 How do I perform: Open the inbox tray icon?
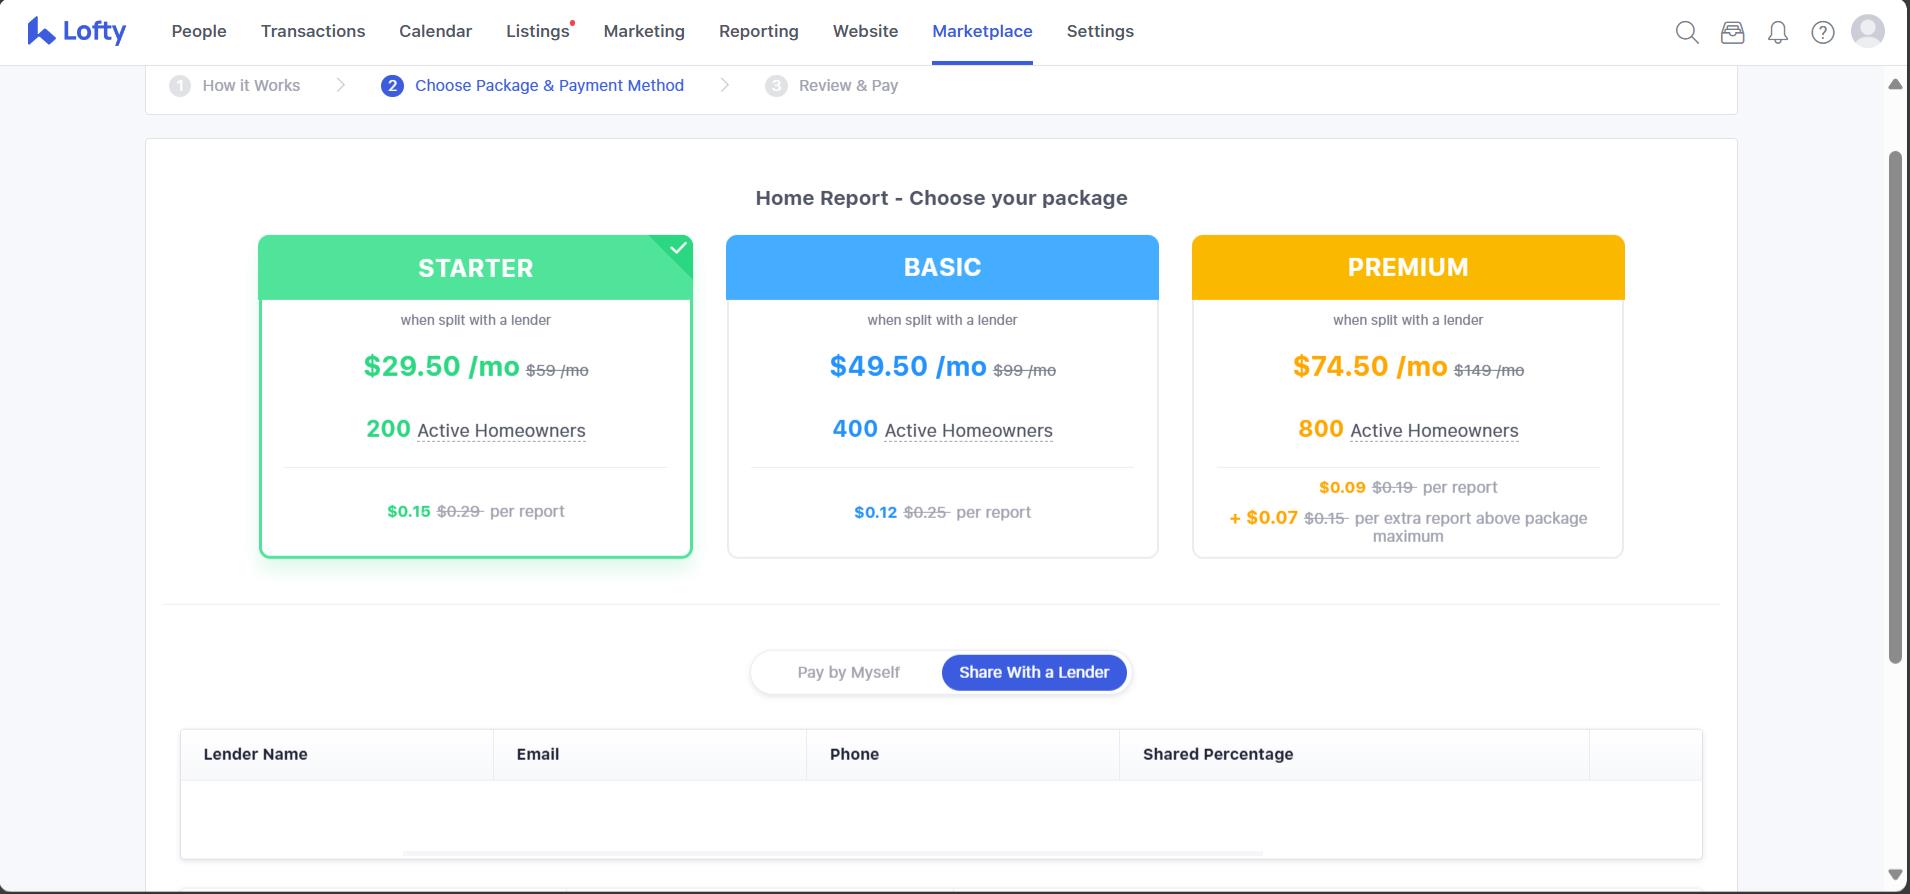[x=1732, y=32]
